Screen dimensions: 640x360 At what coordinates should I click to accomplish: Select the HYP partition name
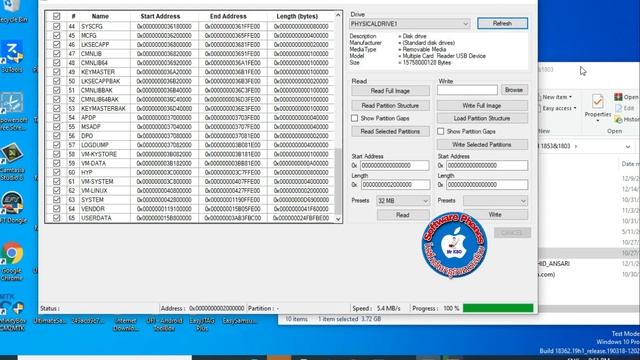click(87, 172)
